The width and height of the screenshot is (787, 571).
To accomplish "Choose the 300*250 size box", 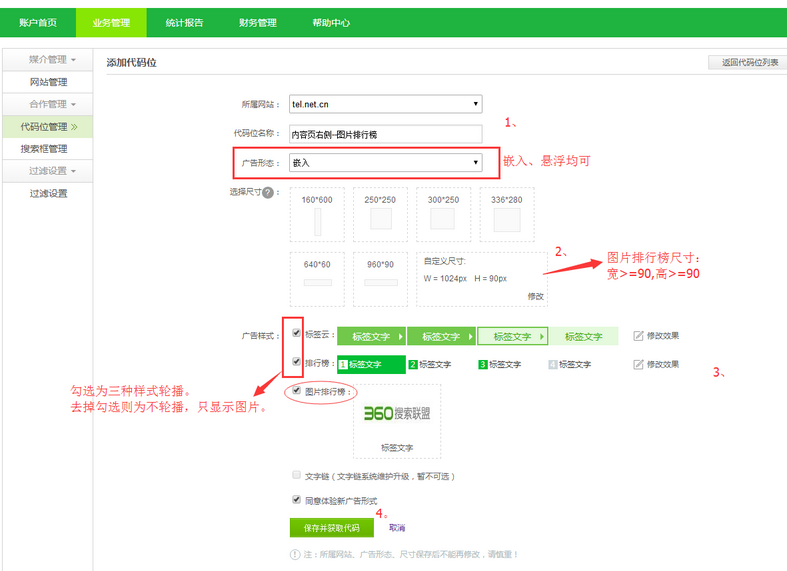I will [x=443, y=215].
